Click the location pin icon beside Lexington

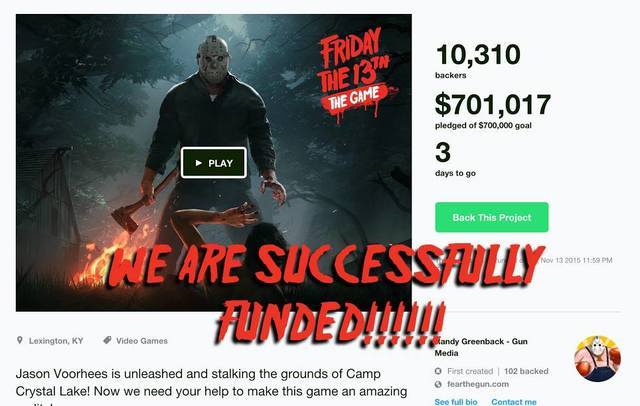pos(20,340)
